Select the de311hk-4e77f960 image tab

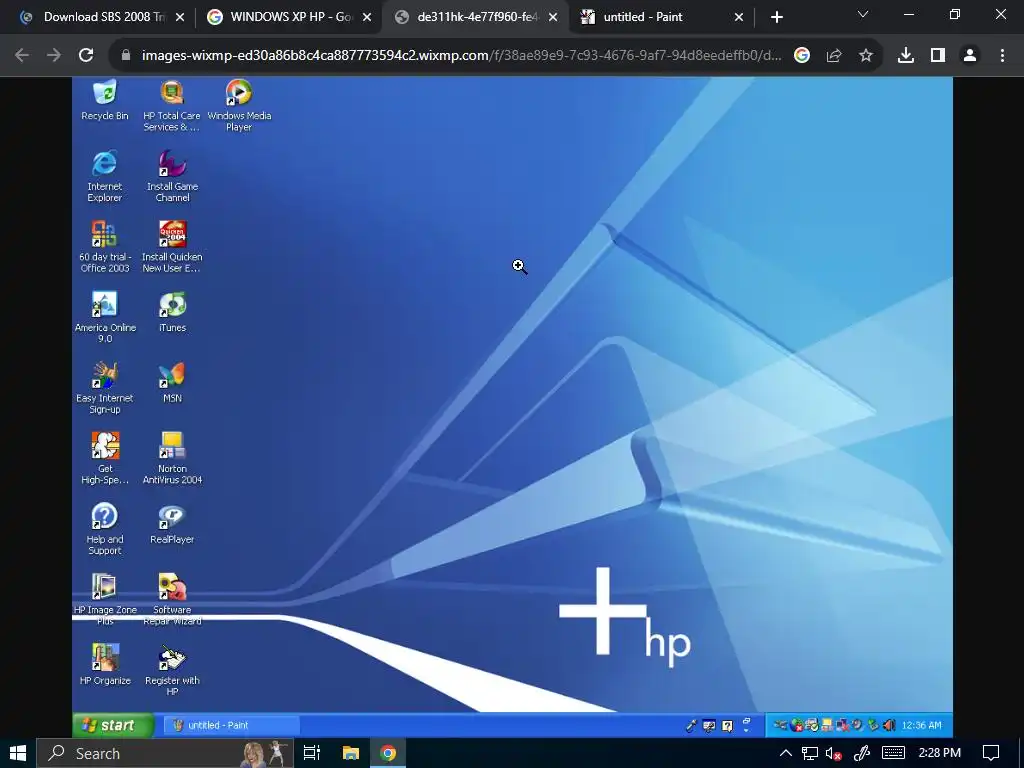(x=476, y=17)
